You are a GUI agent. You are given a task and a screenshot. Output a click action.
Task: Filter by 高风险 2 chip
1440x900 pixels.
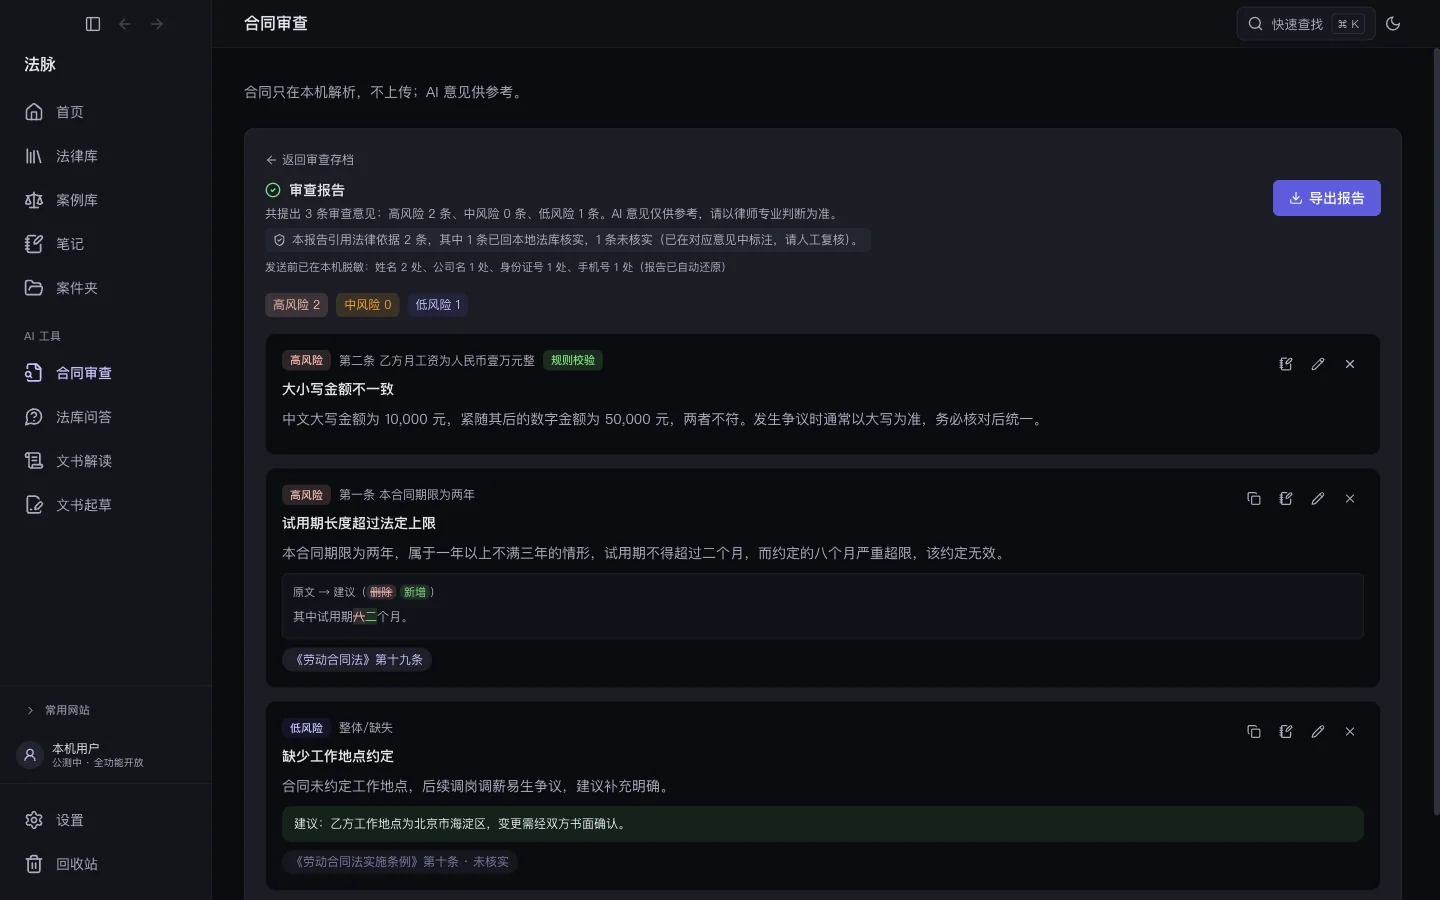tap(297, 305)
